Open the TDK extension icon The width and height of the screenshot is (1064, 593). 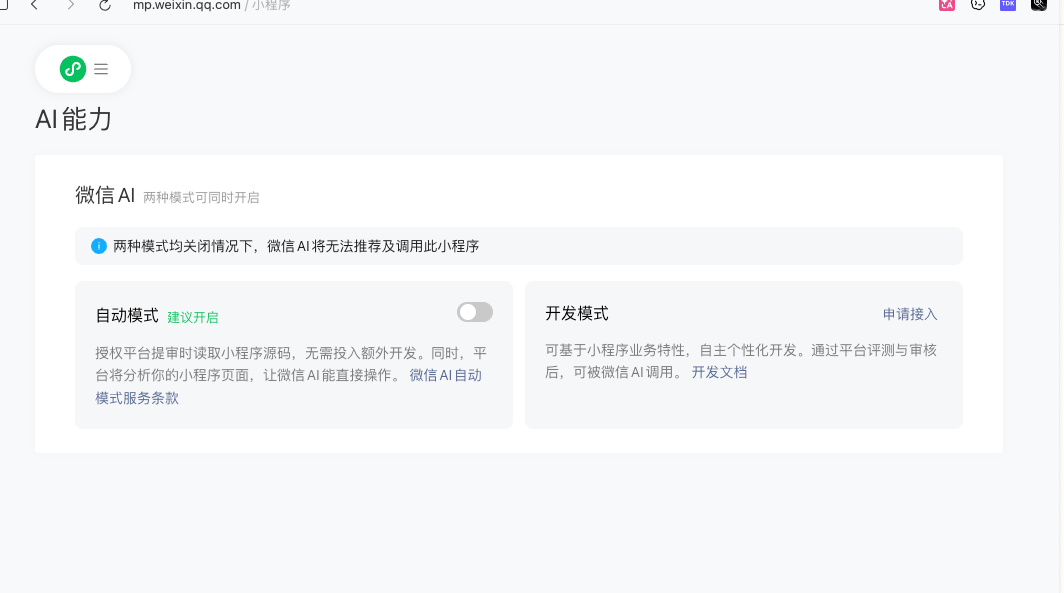[x=1008, y=5]
